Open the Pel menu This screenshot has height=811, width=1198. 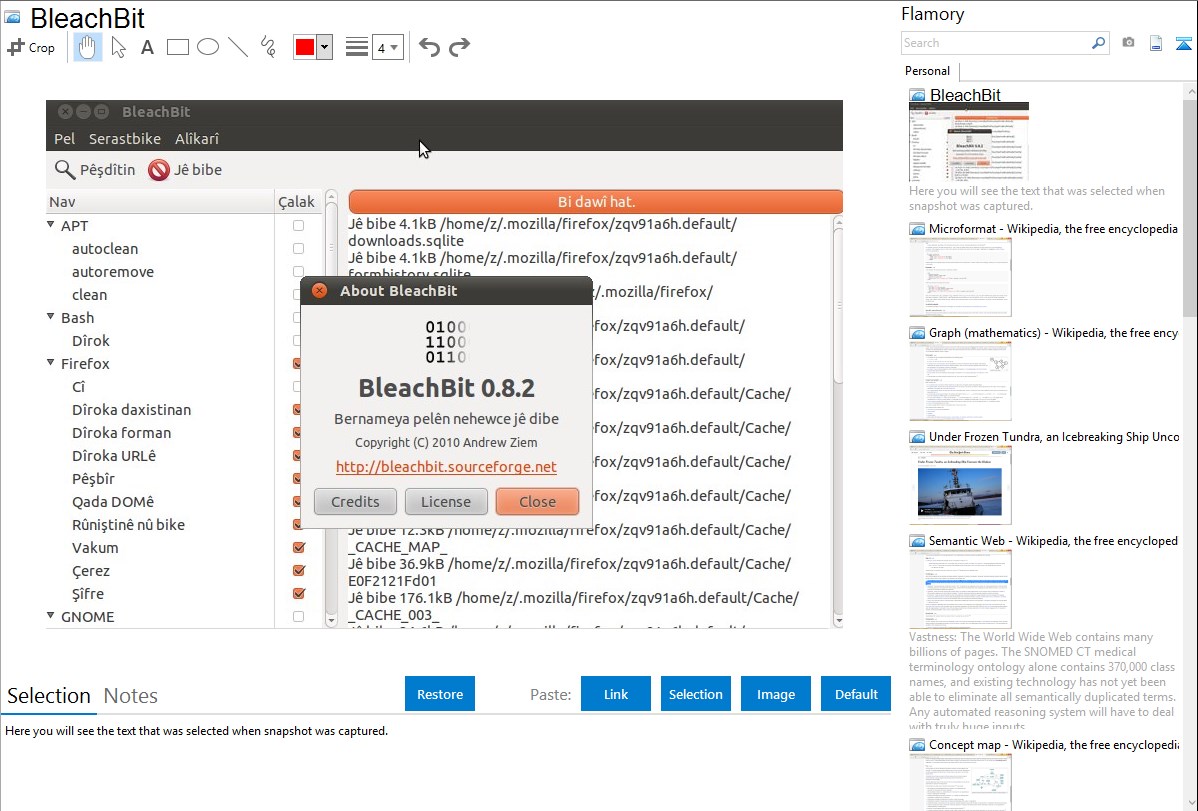(x=64, y=138)
